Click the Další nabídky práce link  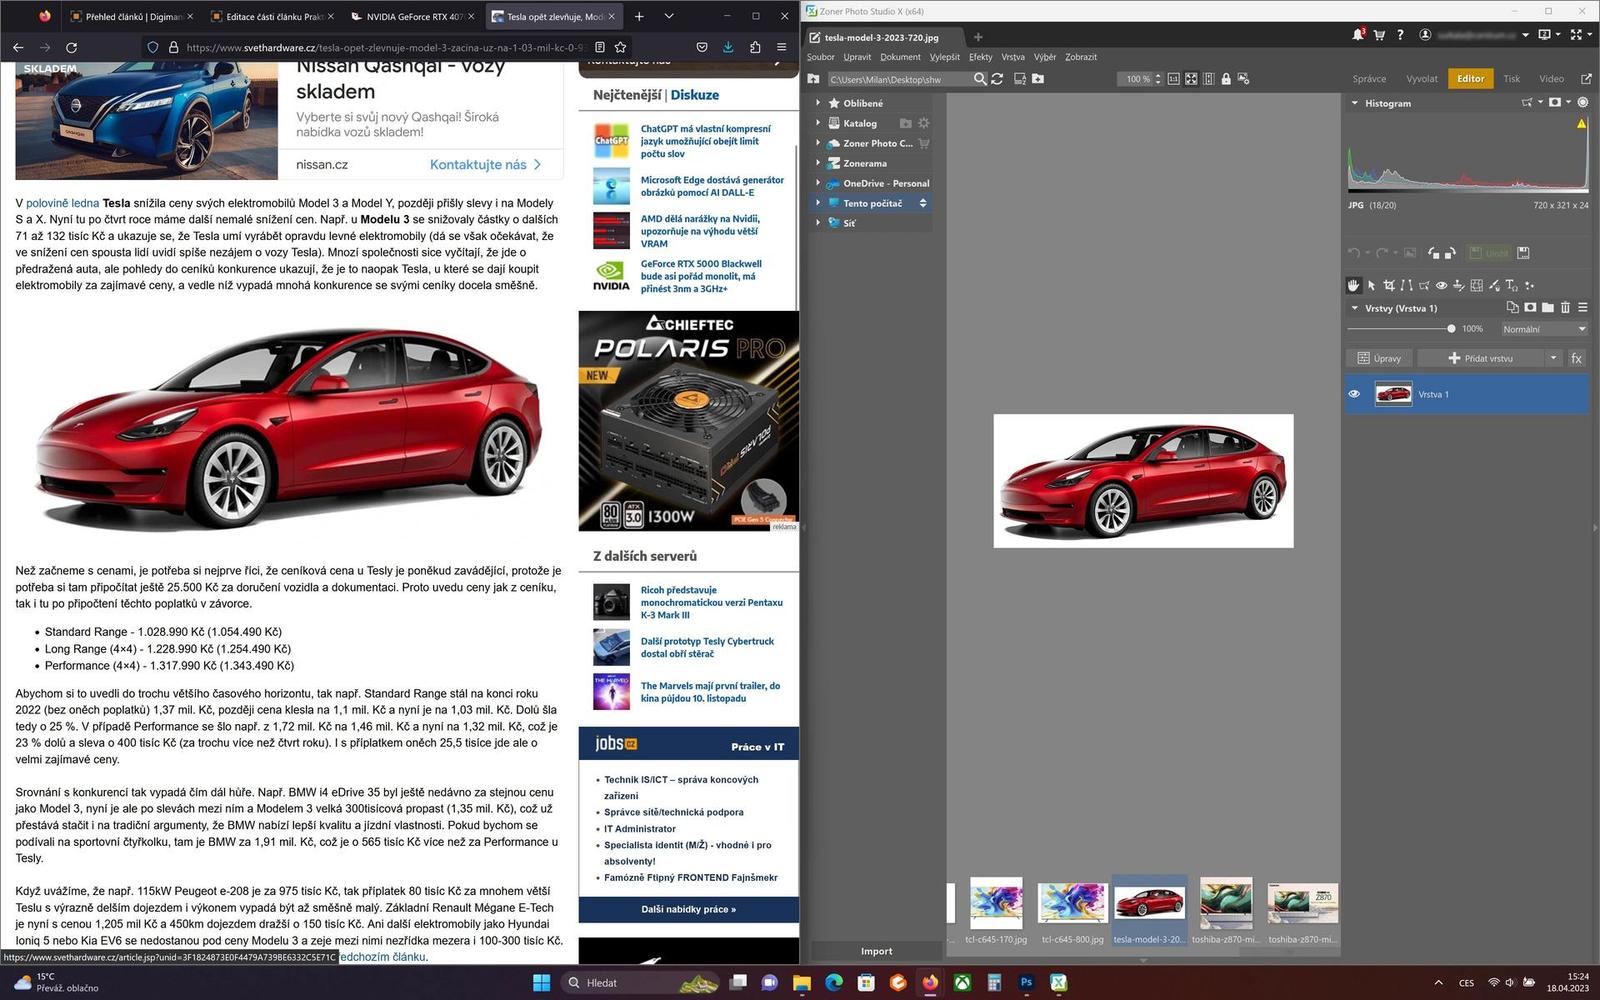pyautogui.click(x=688, y=909)
